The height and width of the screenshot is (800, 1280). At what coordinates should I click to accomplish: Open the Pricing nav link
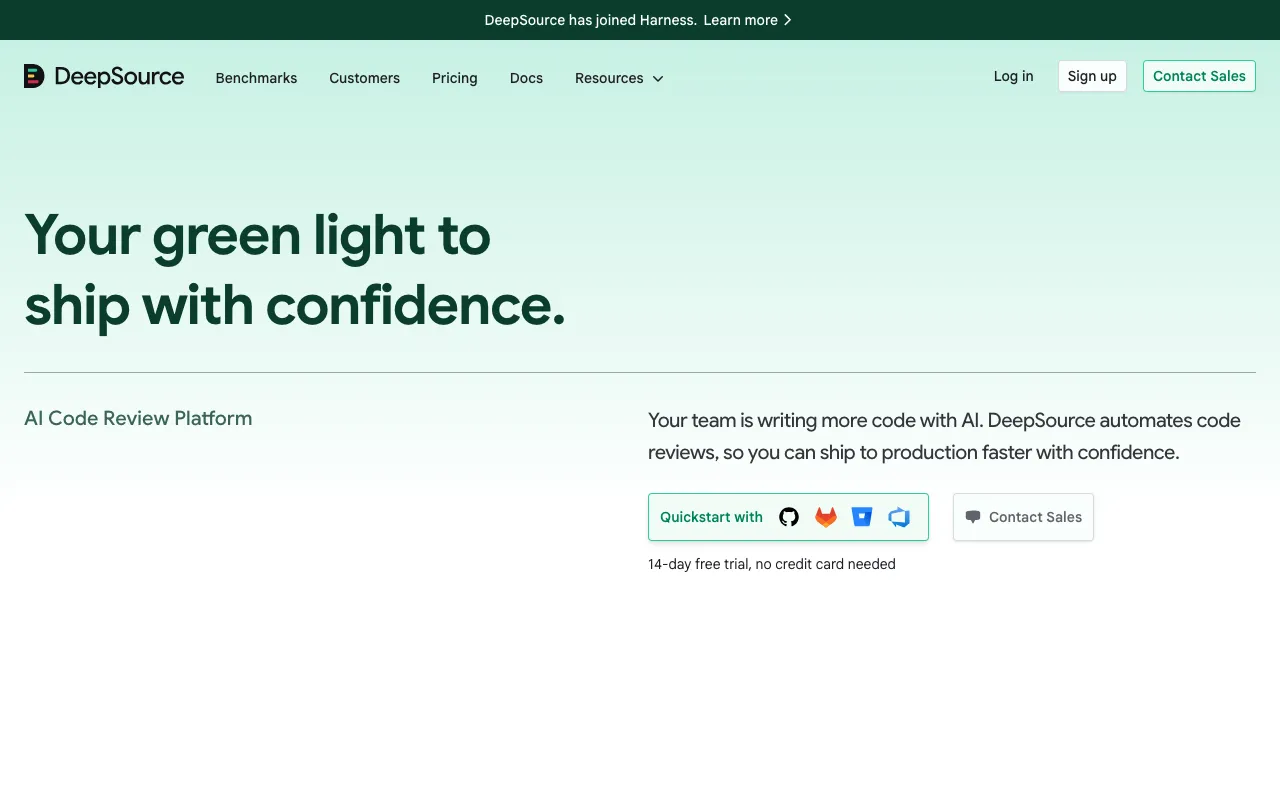click(455, 78)
